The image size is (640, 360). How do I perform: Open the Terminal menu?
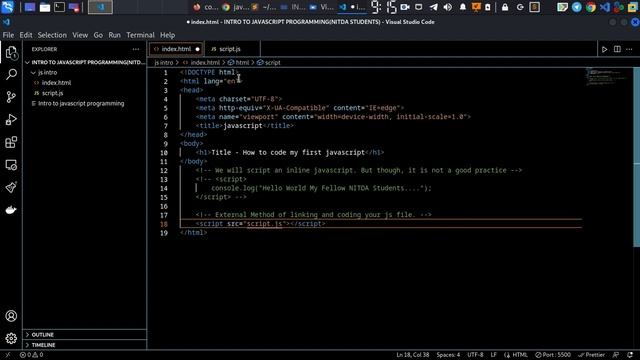[x=140, y=35]
